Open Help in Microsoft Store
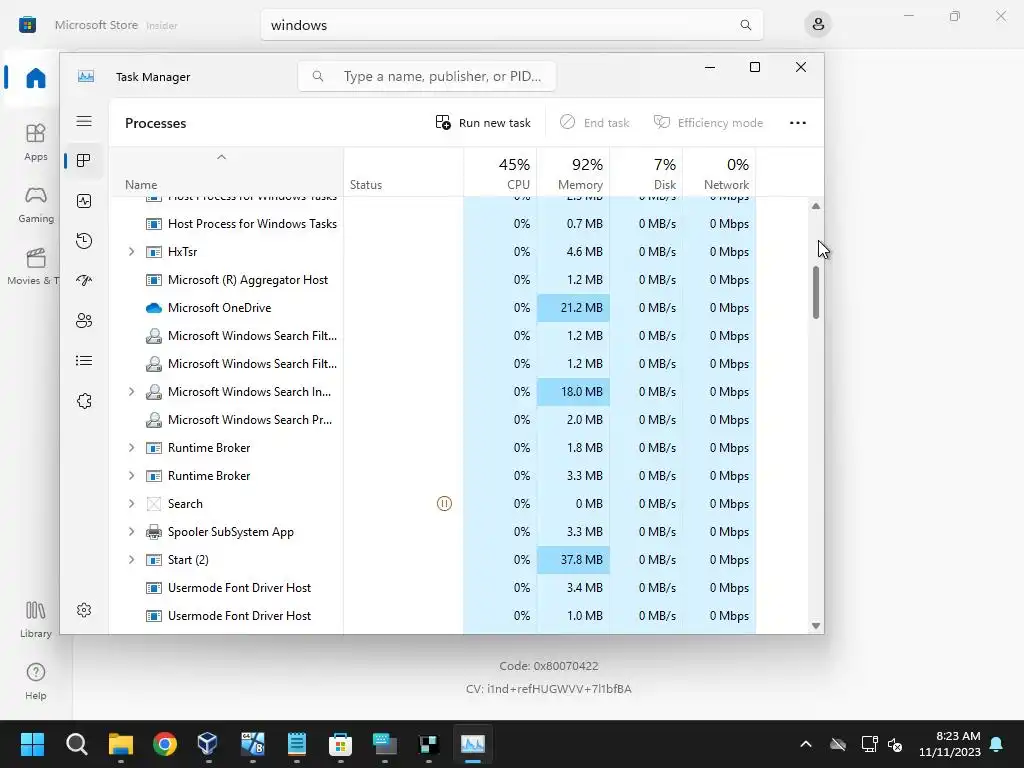The height and width of the screenshot is (768, 1024). tap(35, 681)
